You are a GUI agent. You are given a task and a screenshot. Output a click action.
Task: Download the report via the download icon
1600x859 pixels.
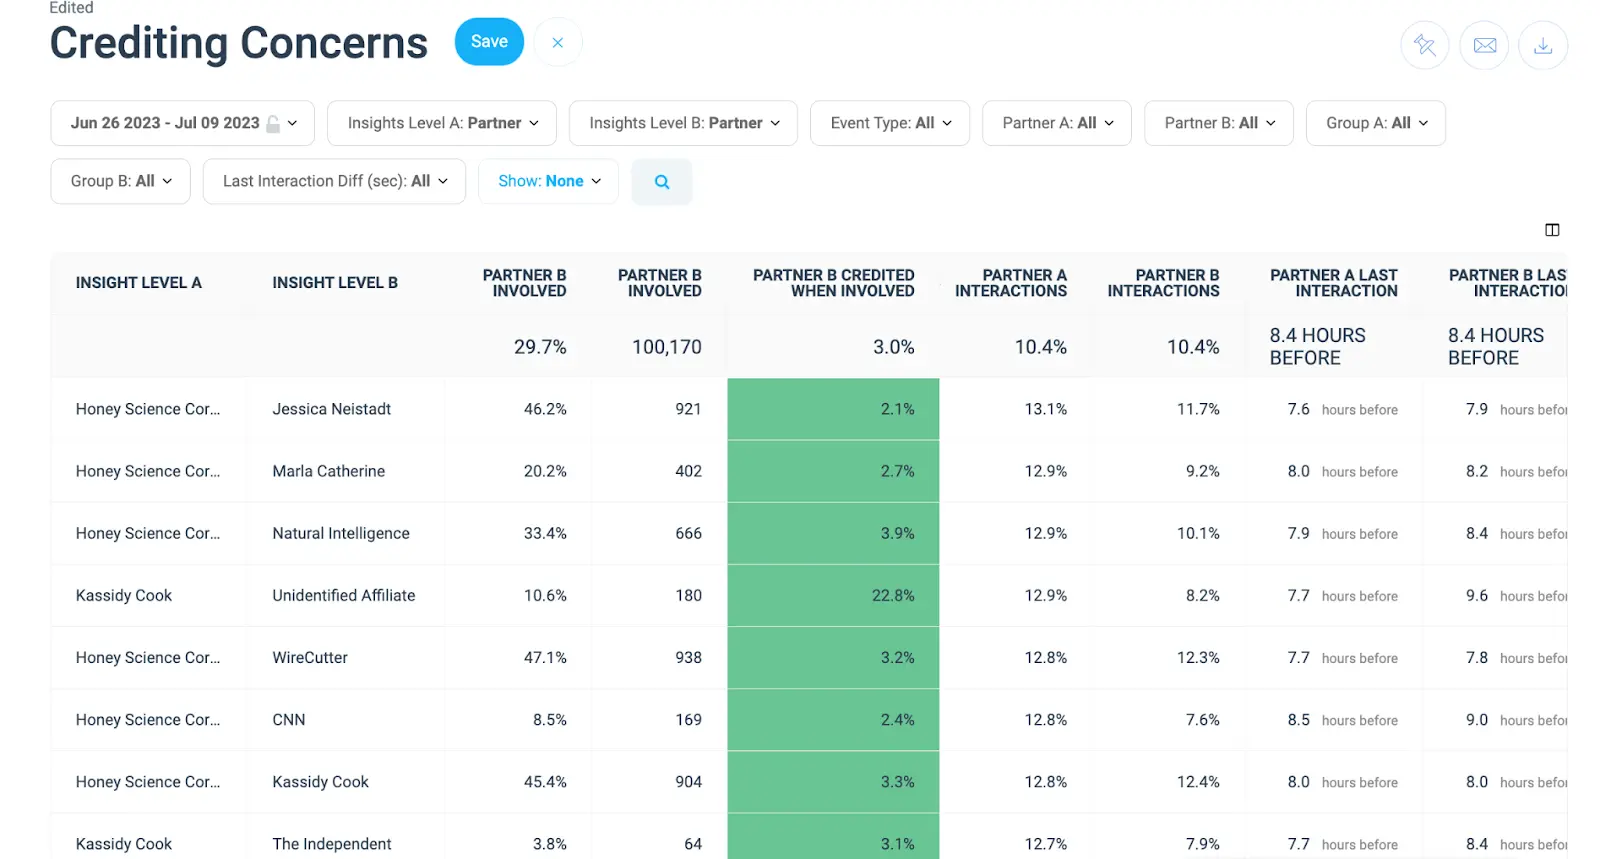[x=1542, y=45]
